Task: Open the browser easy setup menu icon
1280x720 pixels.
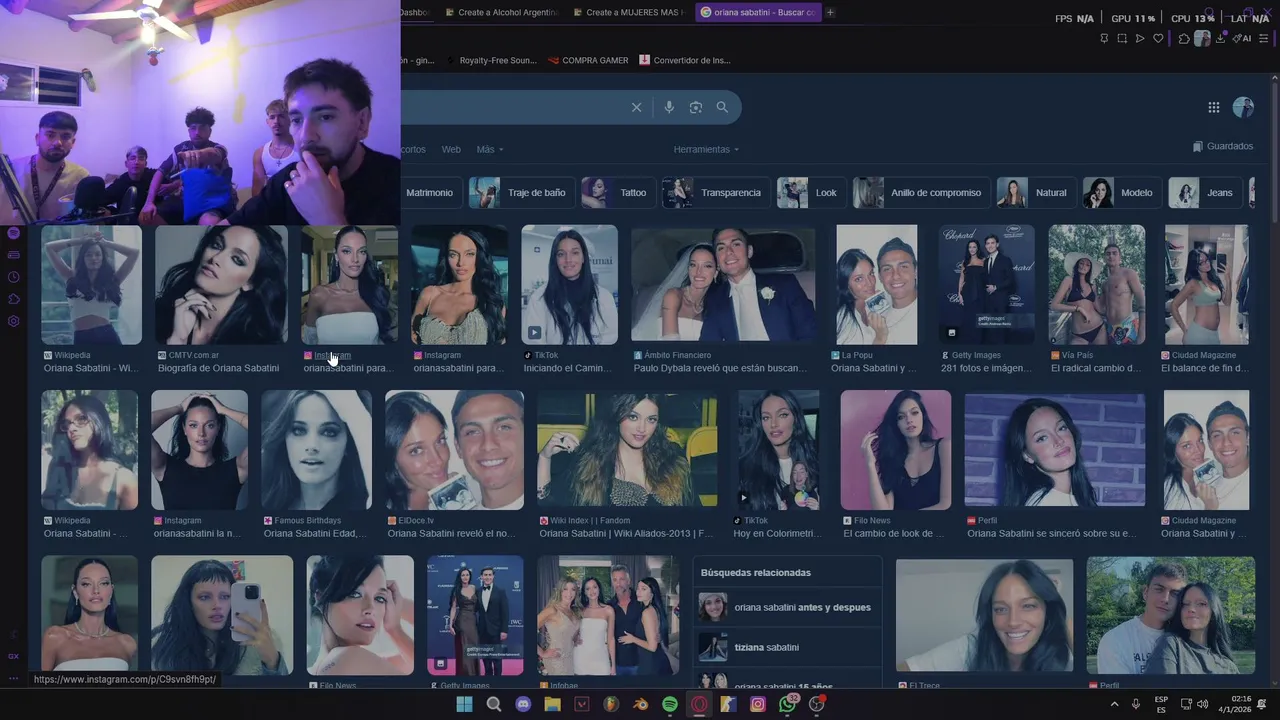Action: [1264, 38]
